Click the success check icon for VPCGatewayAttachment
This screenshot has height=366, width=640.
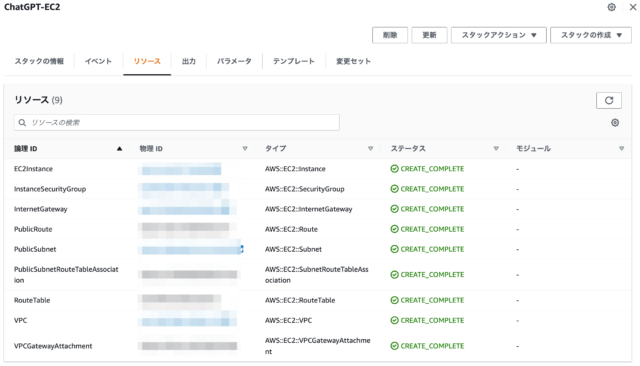coord(394,346)
